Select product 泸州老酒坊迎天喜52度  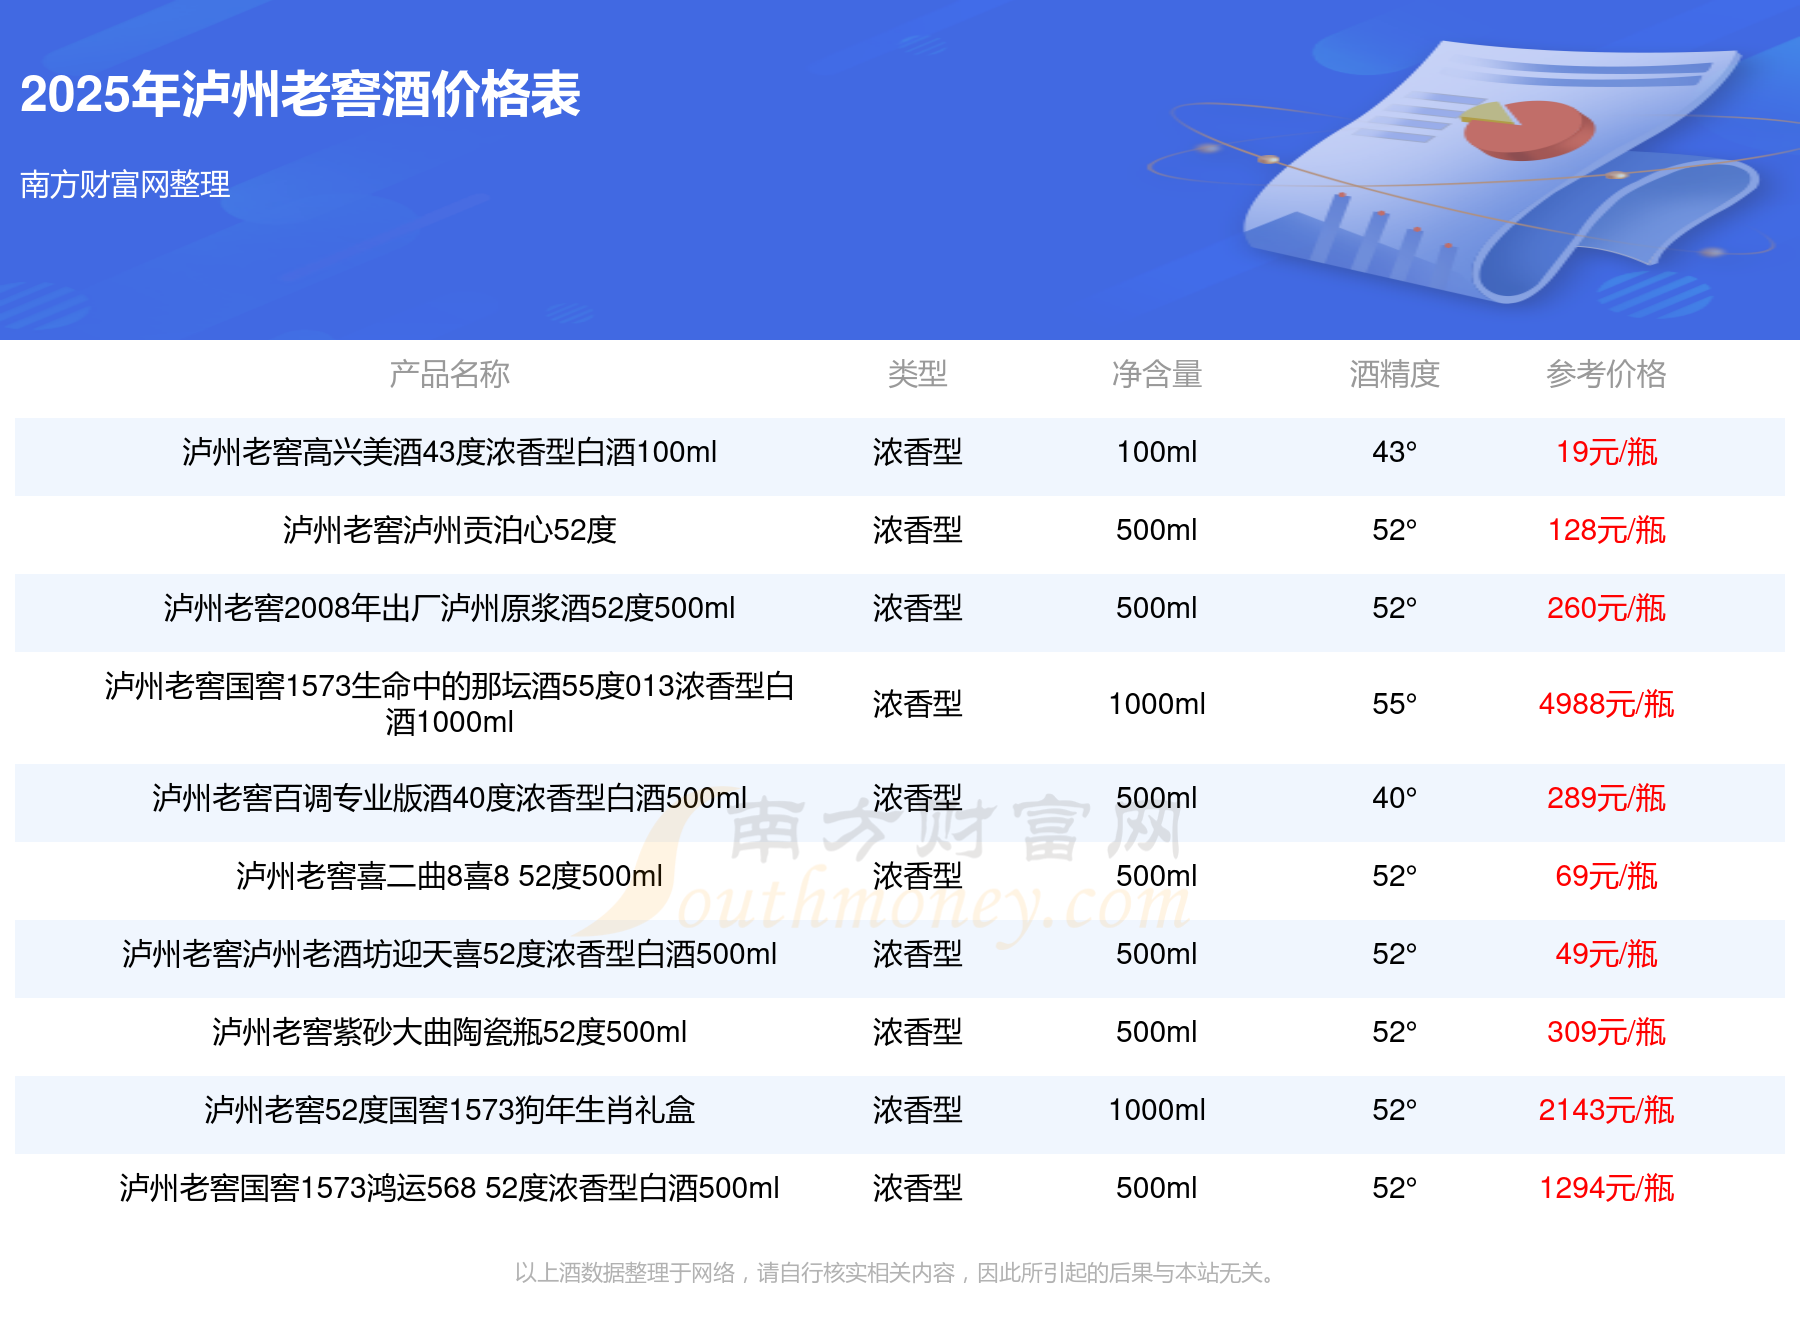449,954
